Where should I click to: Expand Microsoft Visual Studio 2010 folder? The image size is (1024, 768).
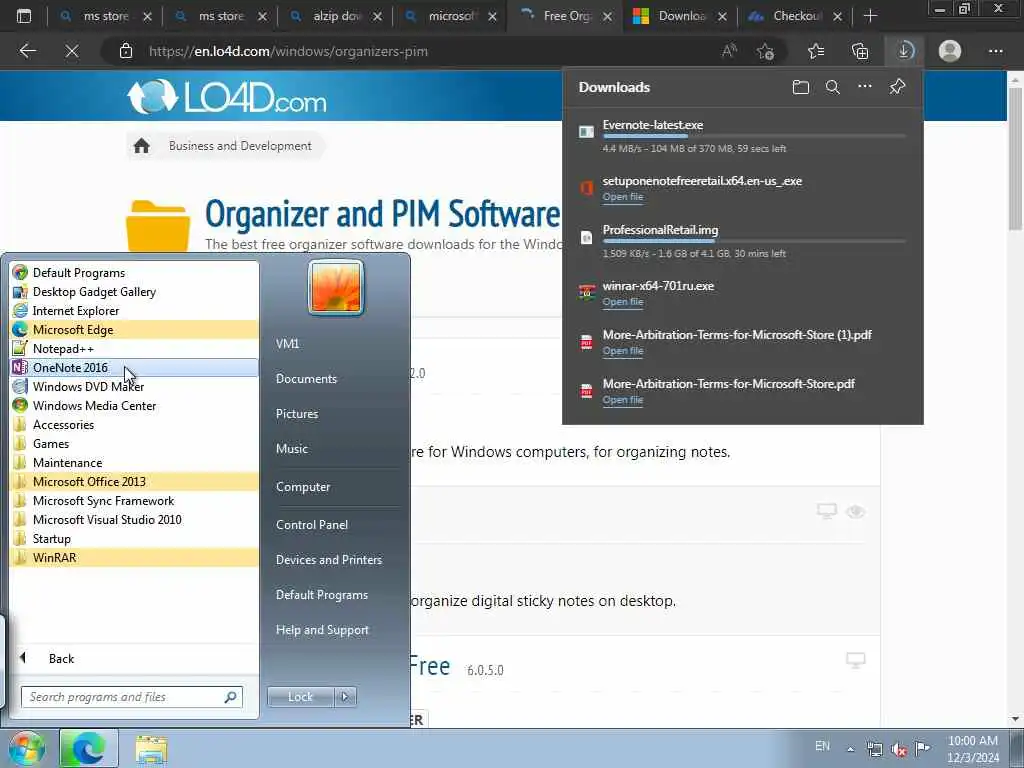pos(135,519)
